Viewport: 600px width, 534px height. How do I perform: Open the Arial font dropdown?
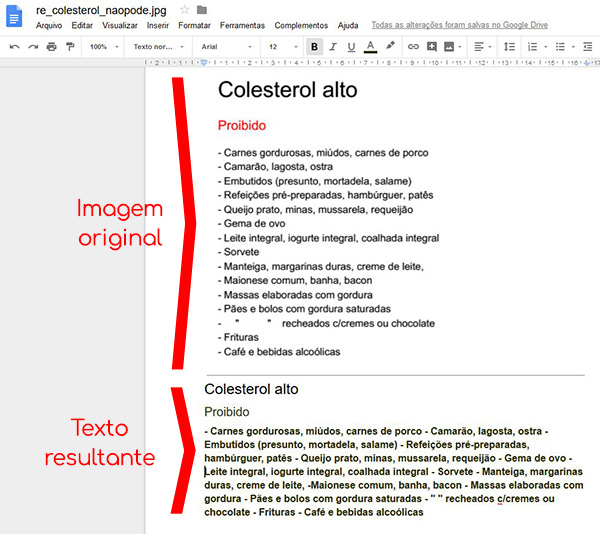tap(227, 47)
